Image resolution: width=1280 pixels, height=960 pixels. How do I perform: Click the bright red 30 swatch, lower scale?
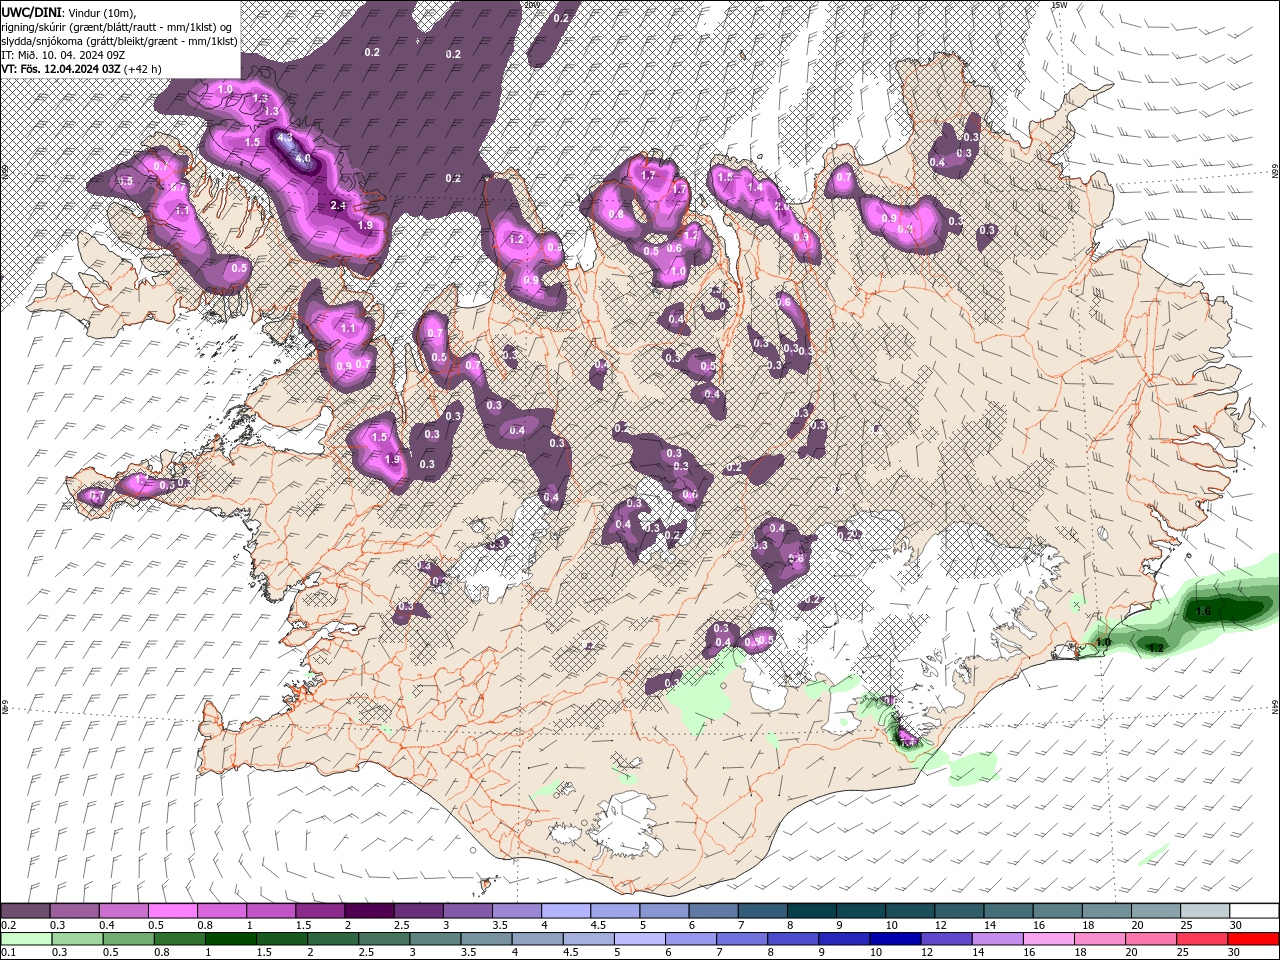(1254, 939)
